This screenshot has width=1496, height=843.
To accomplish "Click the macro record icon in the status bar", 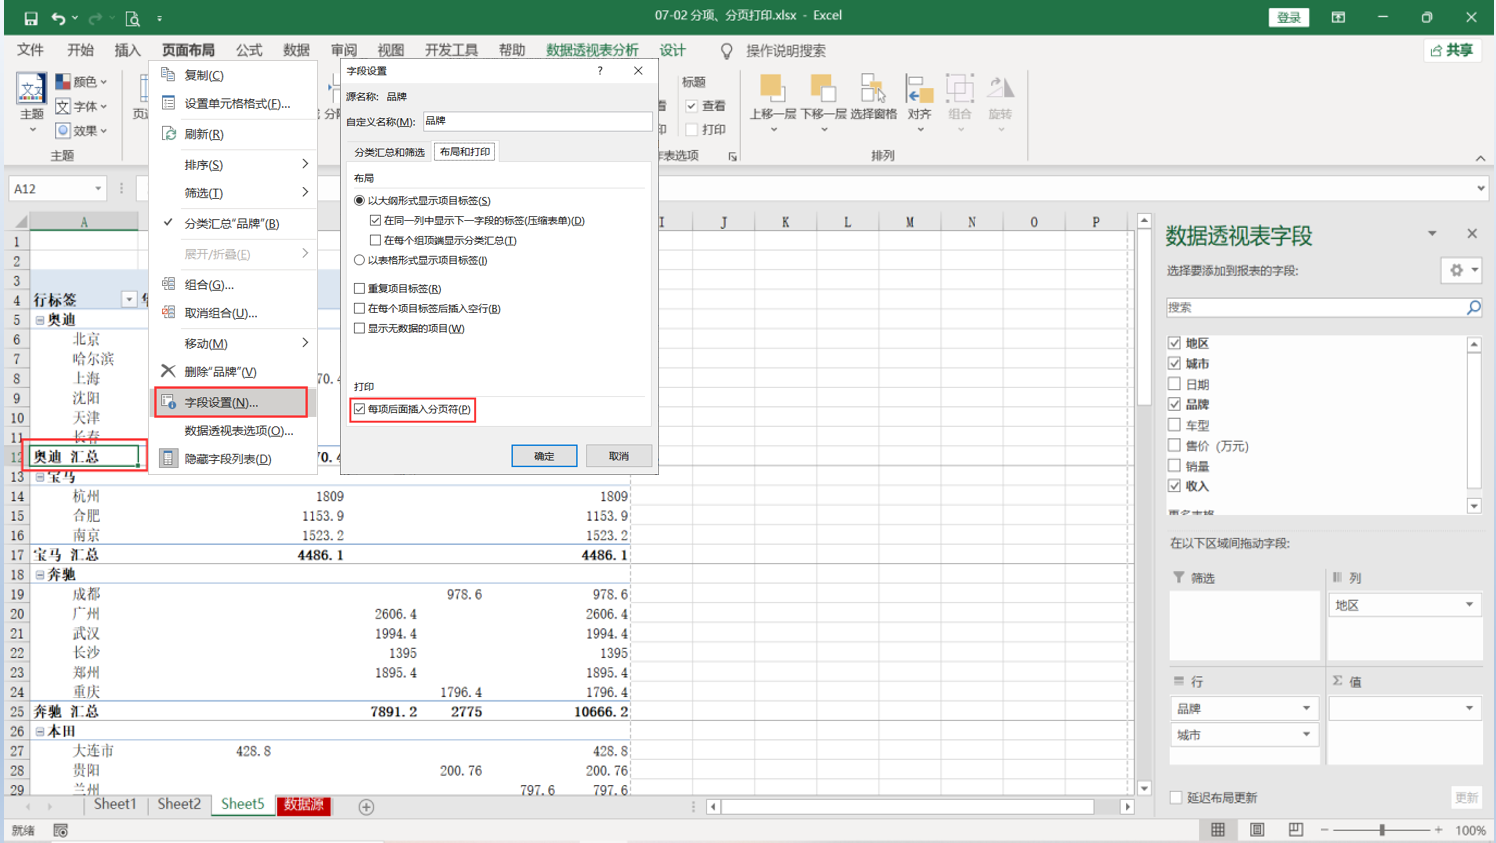I will pos(60,831).
